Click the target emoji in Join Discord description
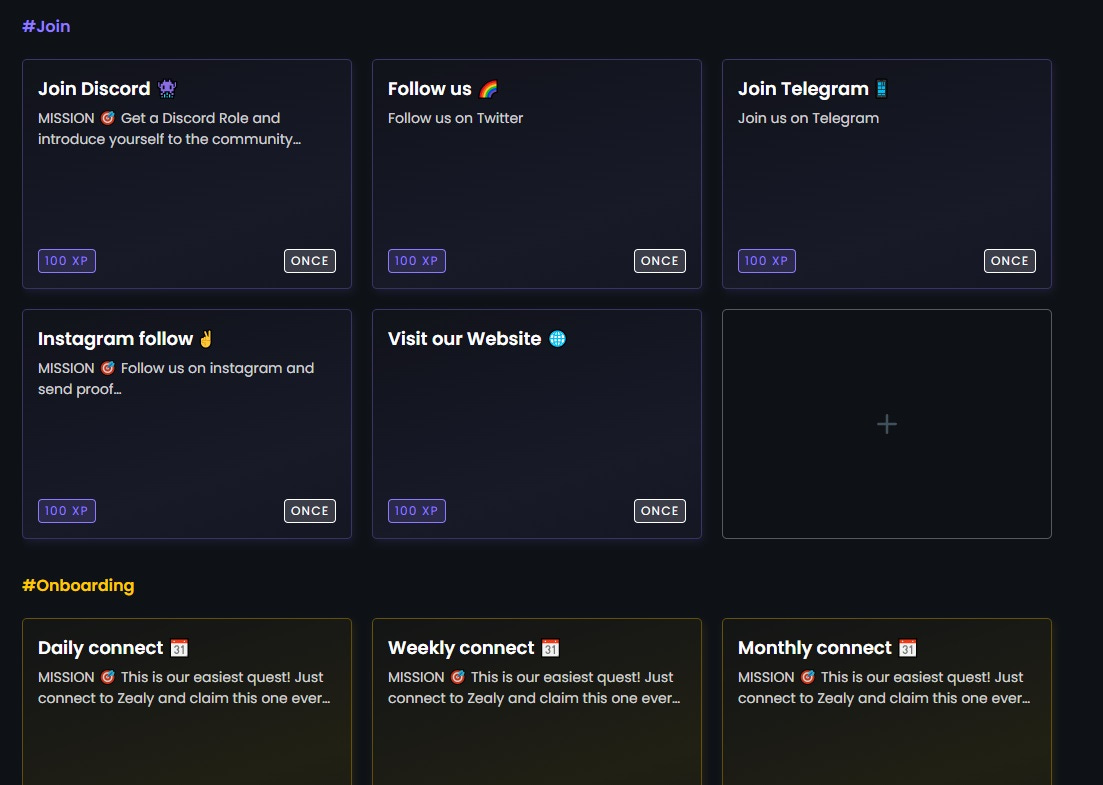The width and height of the screenshot is (1103, 785). tap(108, 118)
